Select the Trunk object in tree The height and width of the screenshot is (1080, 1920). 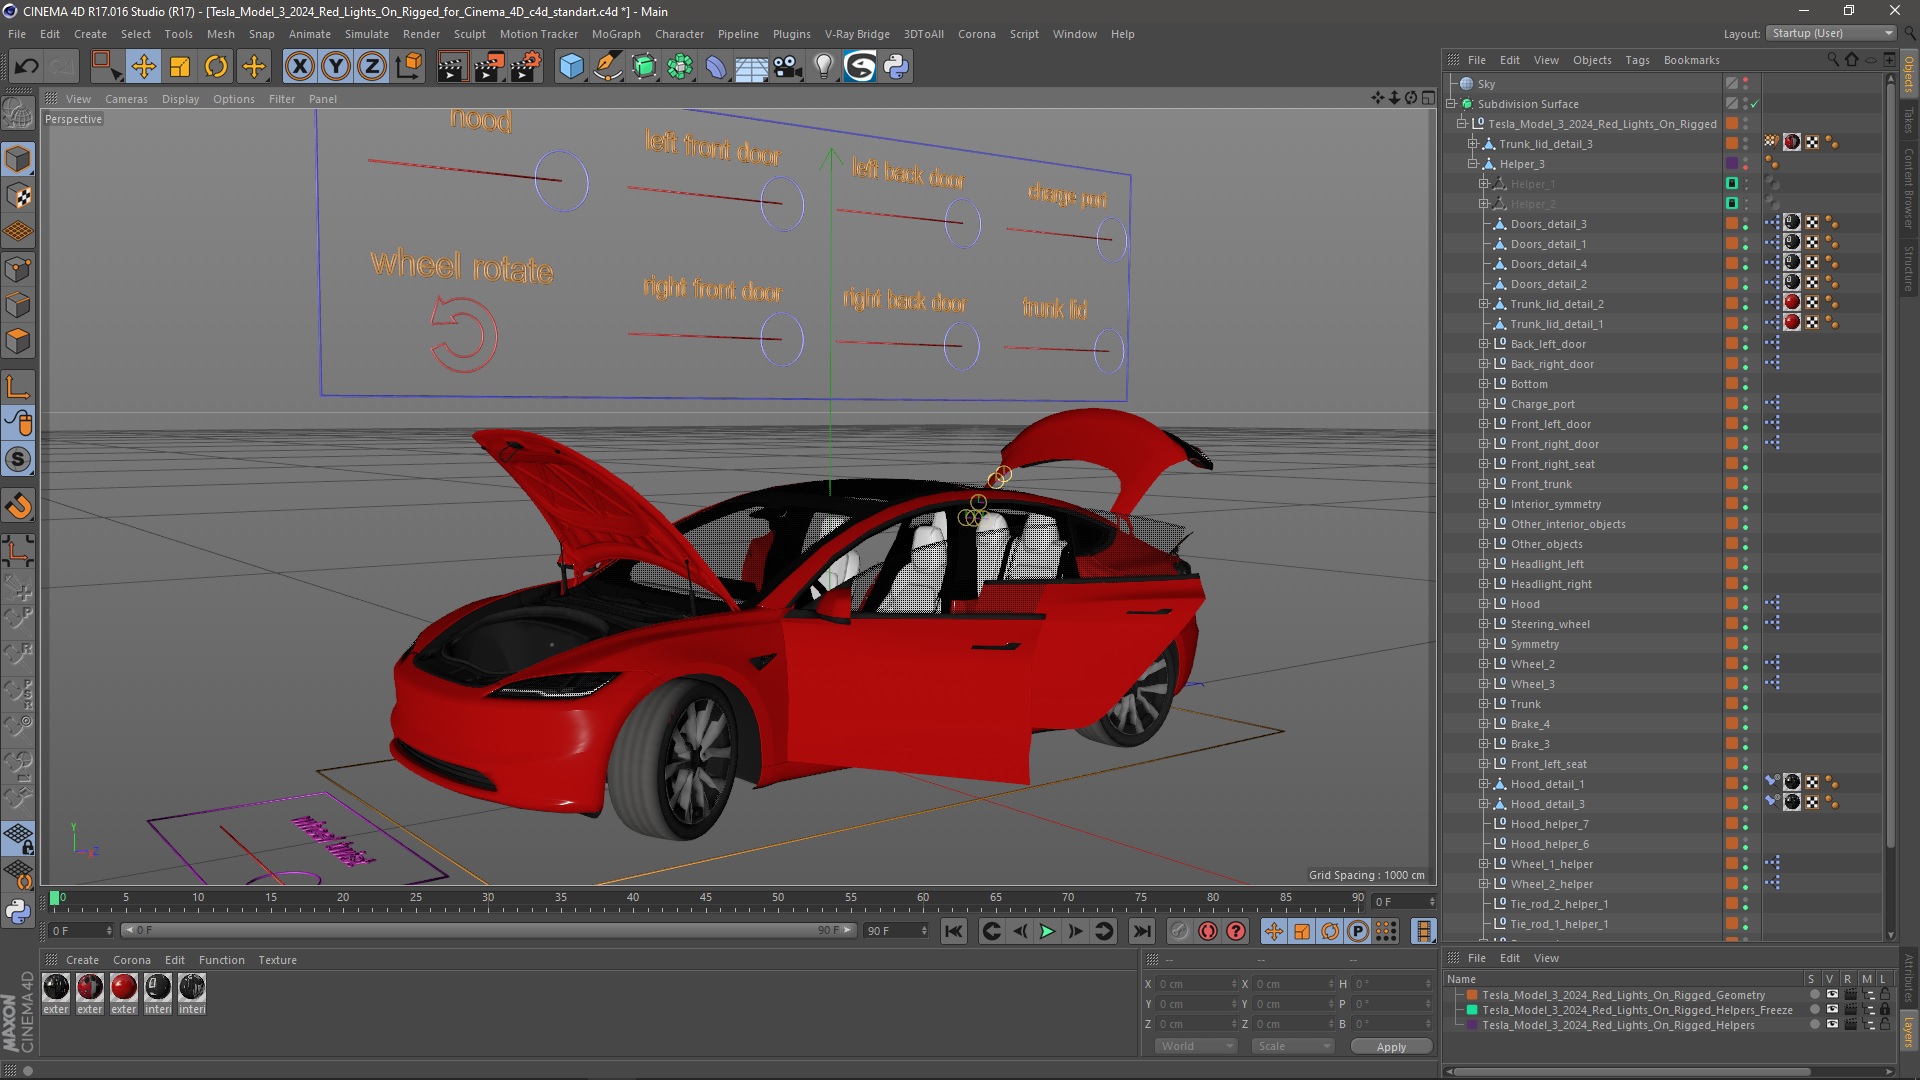coord(1525,704)
